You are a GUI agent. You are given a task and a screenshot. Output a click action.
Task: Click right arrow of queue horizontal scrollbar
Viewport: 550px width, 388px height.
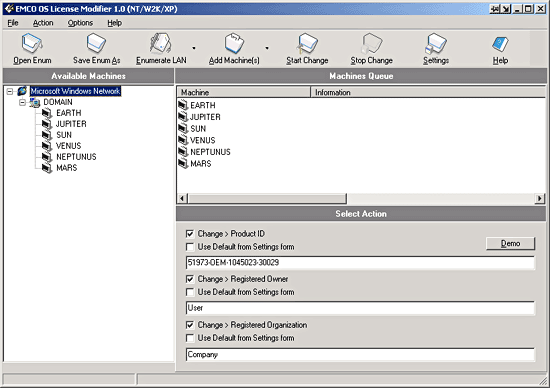539,199
